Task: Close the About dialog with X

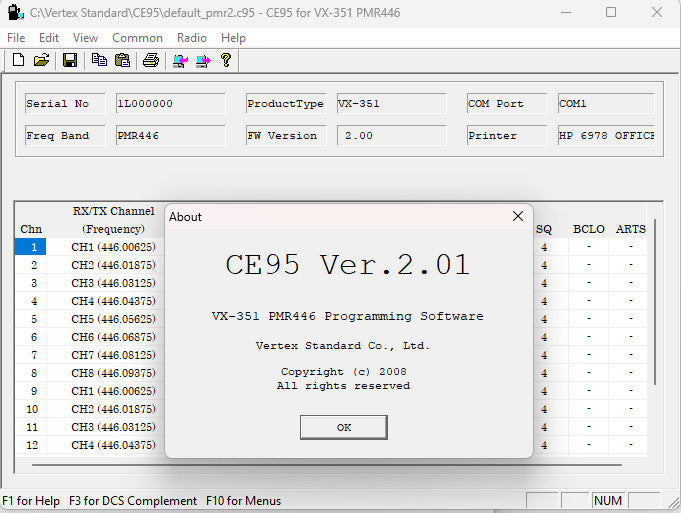Action: point(518,216)
